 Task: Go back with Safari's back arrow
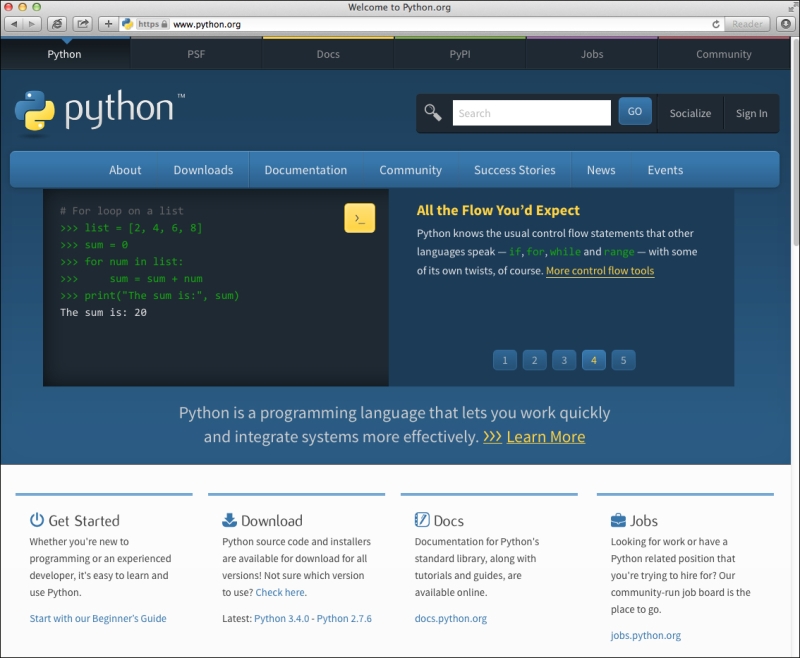[x=14, y=24]
